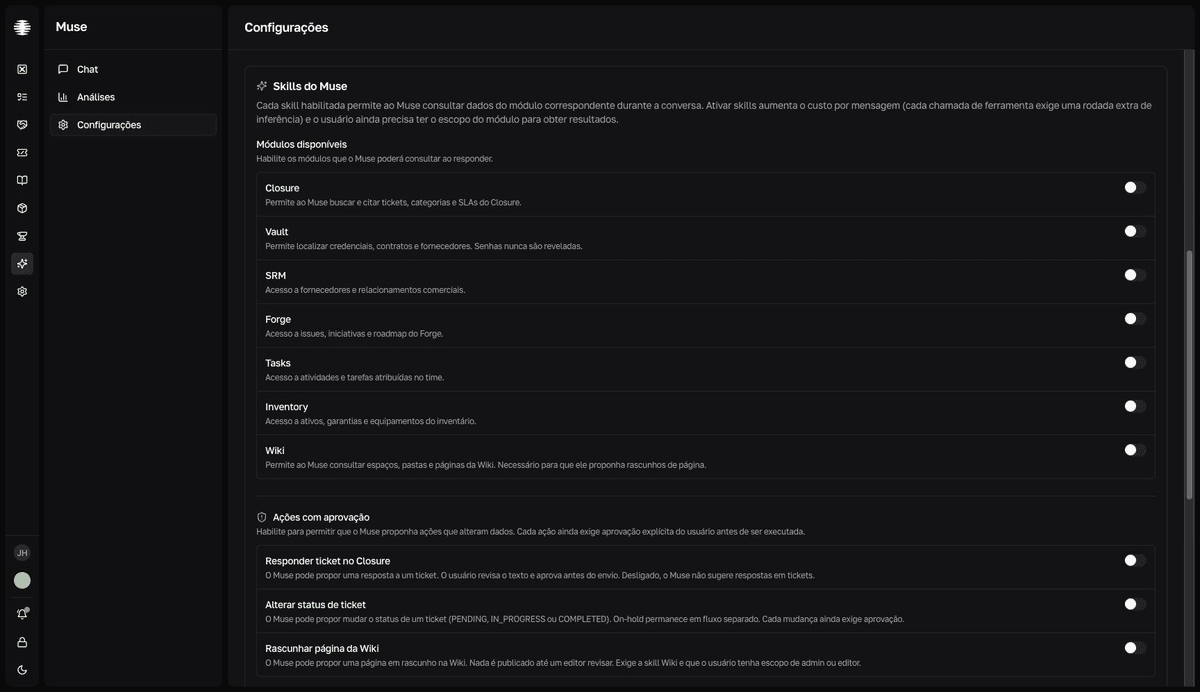Open the checklist tasks icon in the rail

[22, 97]
